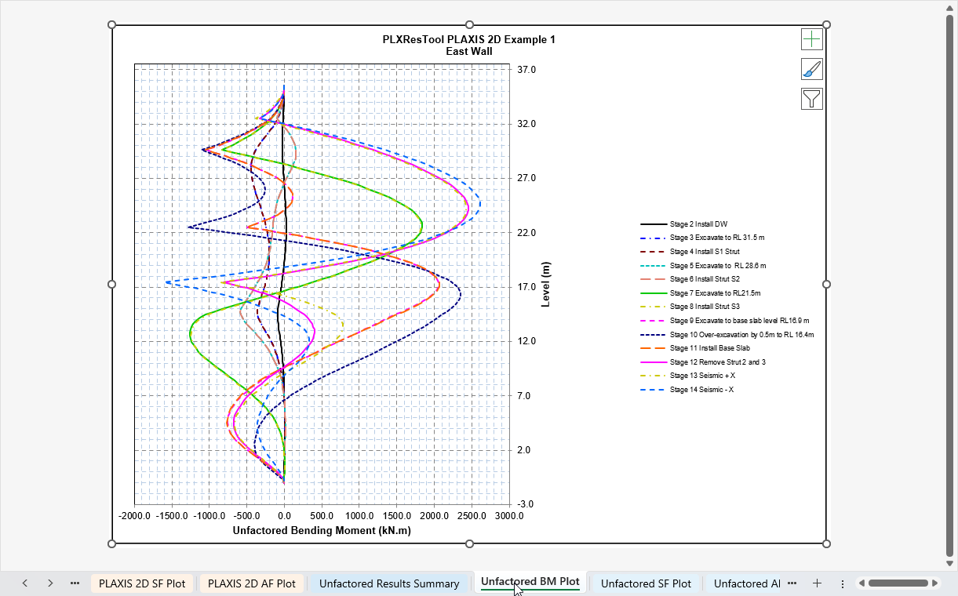
Task: Click the chart title PLXResTool PLAXIS 2D Example 1
Action: pyautogui.click(x=469, y=40)
